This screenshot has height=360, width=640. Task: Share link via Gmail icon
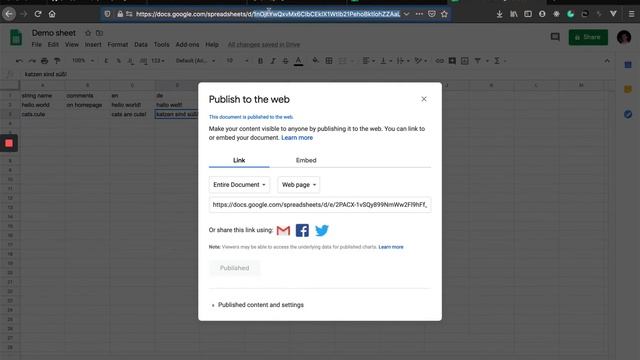(283, 230)
